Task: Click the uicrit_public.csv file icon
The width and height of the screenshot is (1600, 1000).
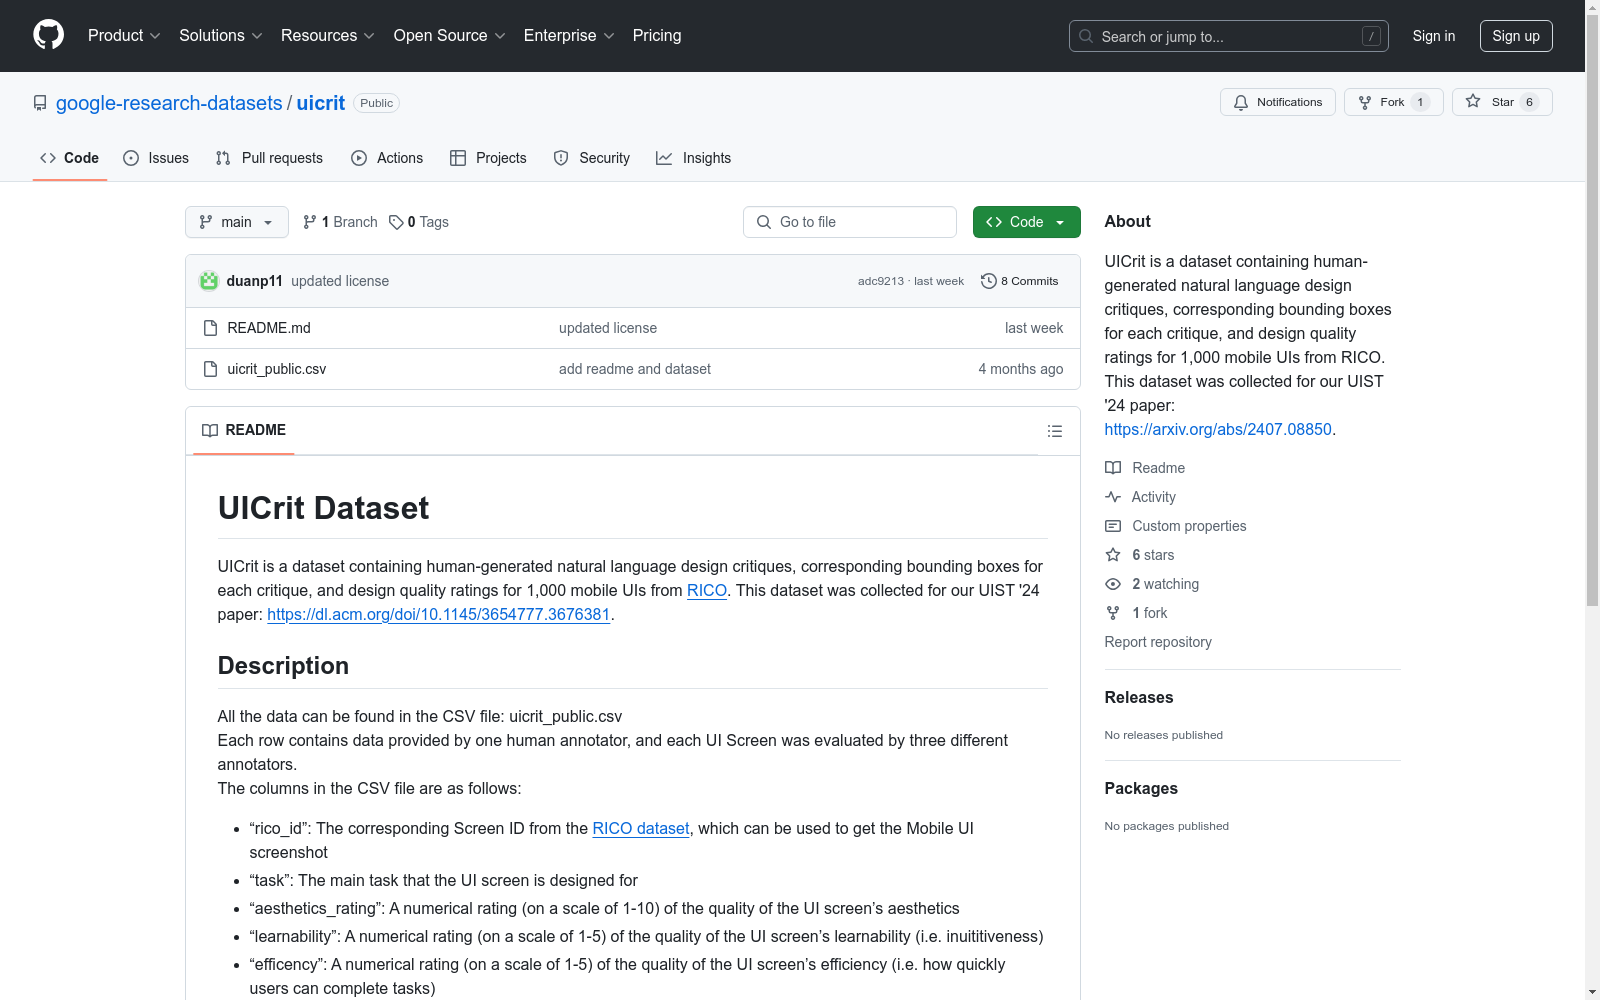Action: coord(210,369)
